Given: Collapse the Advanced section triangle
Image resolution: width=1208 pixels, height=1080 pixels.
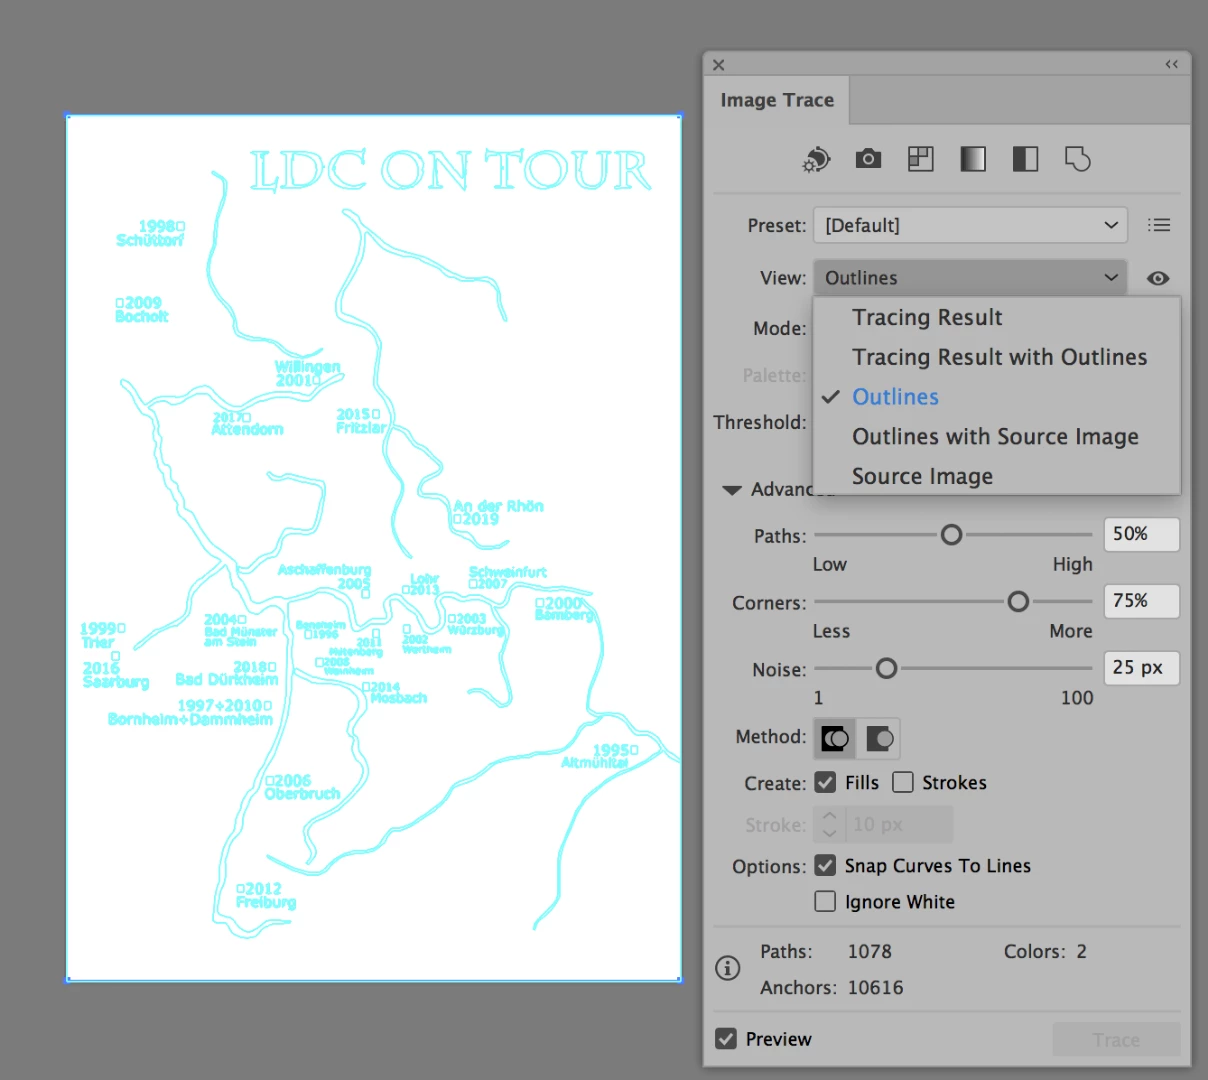Looking at the screenshot, I should tap(732, 490).
